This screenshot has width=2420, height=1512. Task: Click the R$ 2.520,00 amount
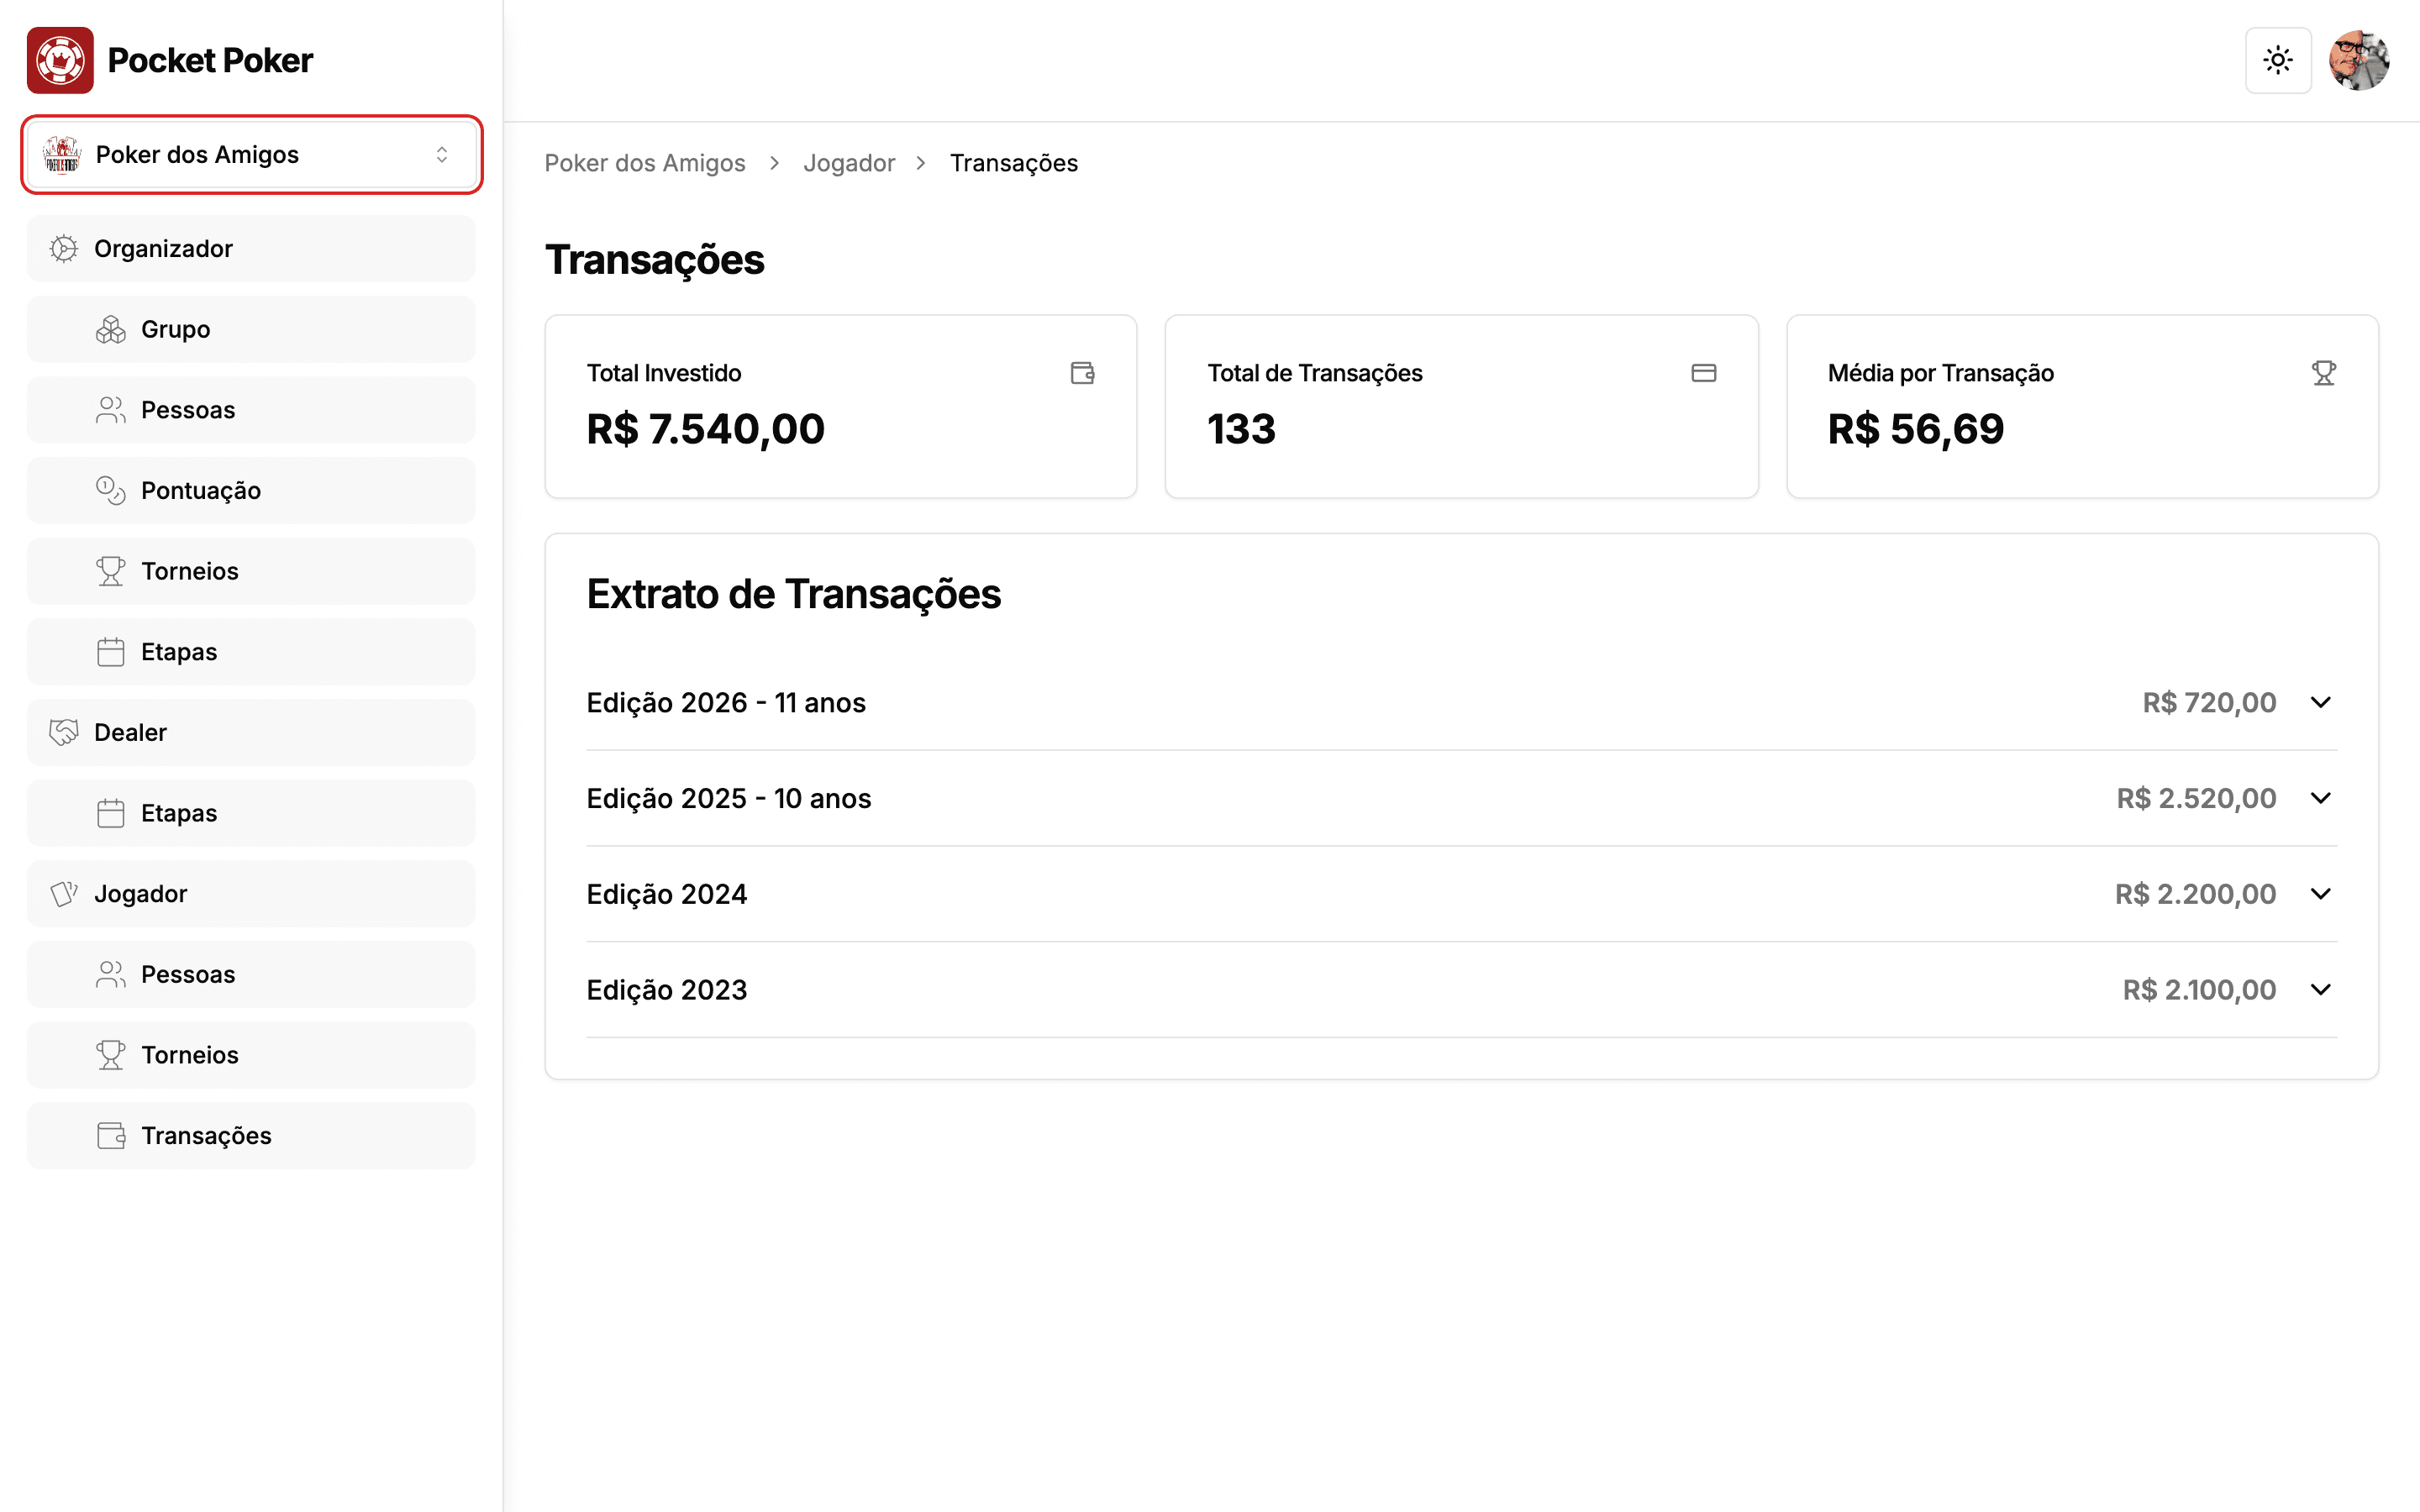pyautogui.click(x=2196, y=798)
